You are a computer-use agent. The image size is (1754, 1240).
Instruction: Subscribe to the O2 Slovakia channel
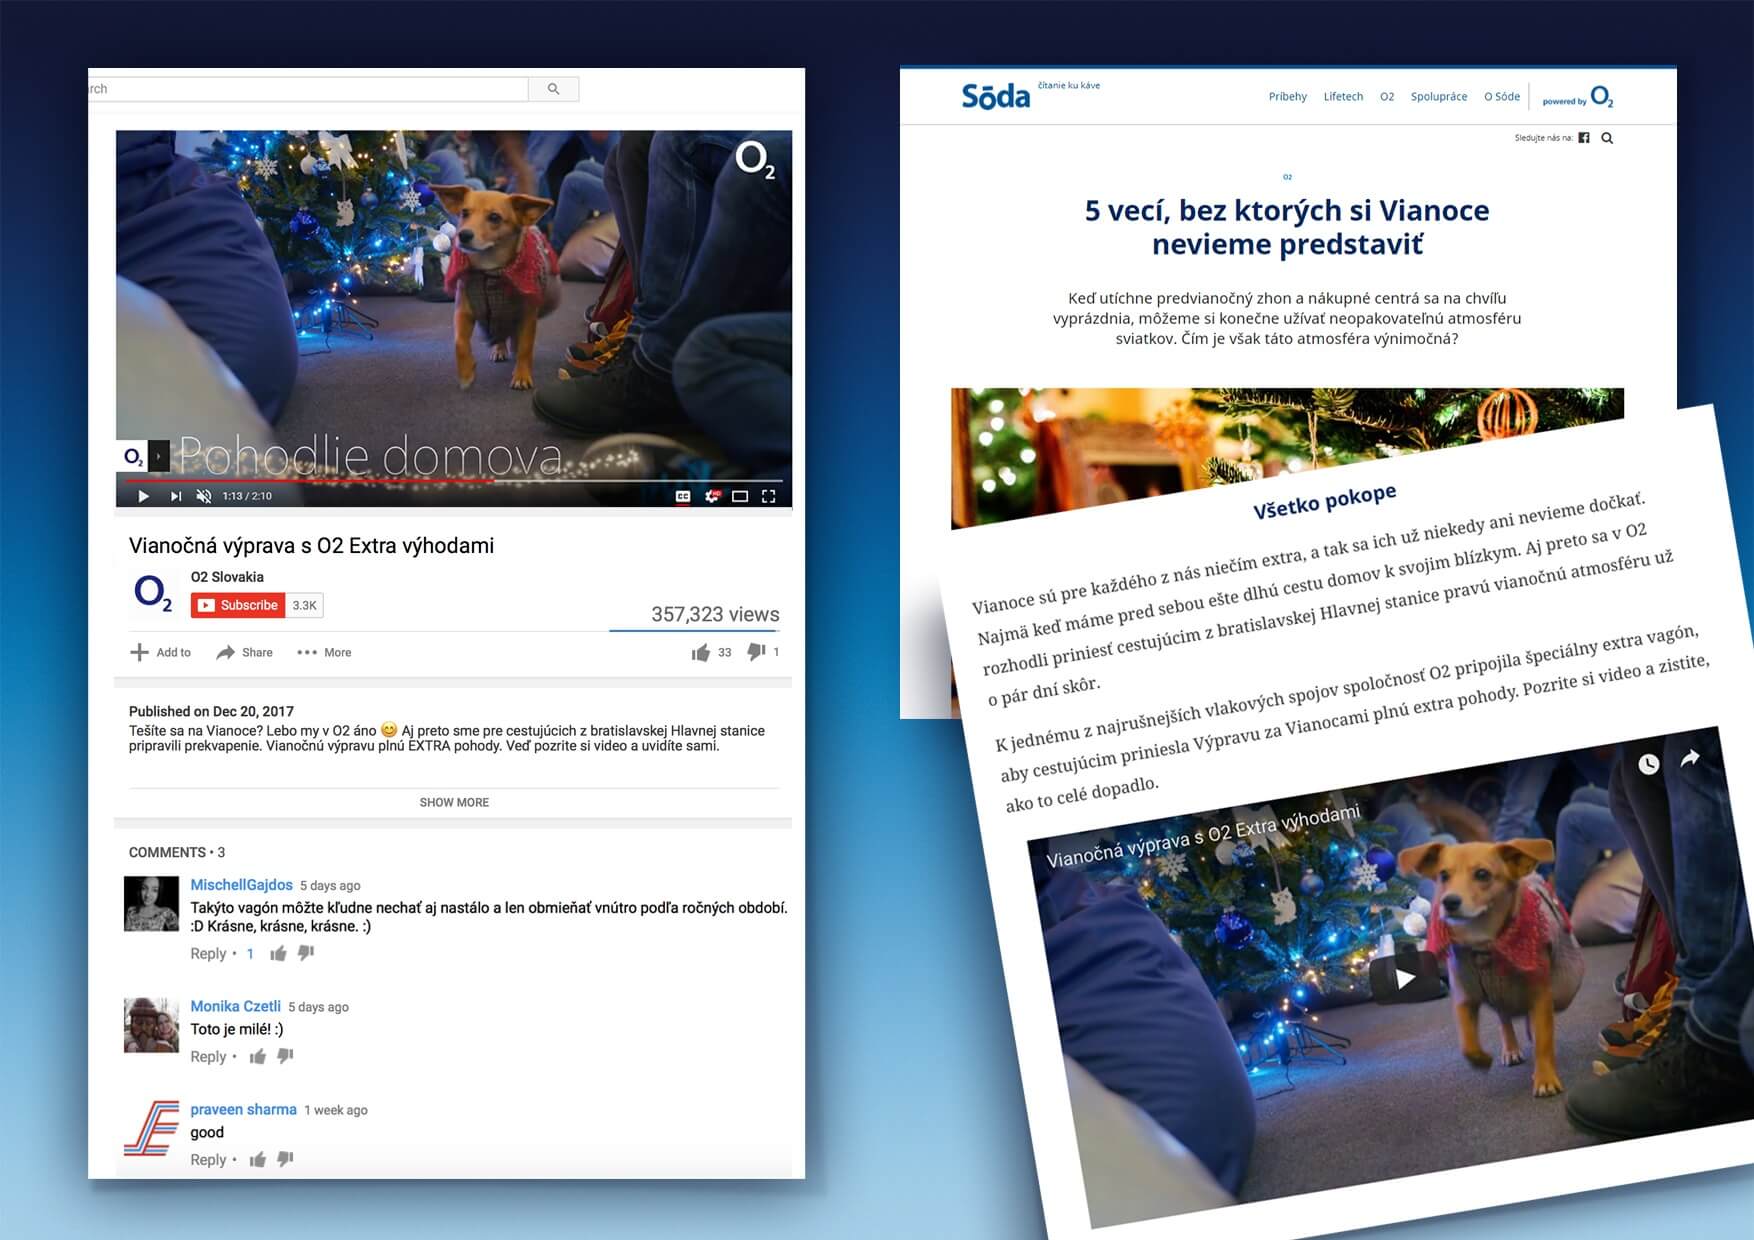(x=239, y=605)
